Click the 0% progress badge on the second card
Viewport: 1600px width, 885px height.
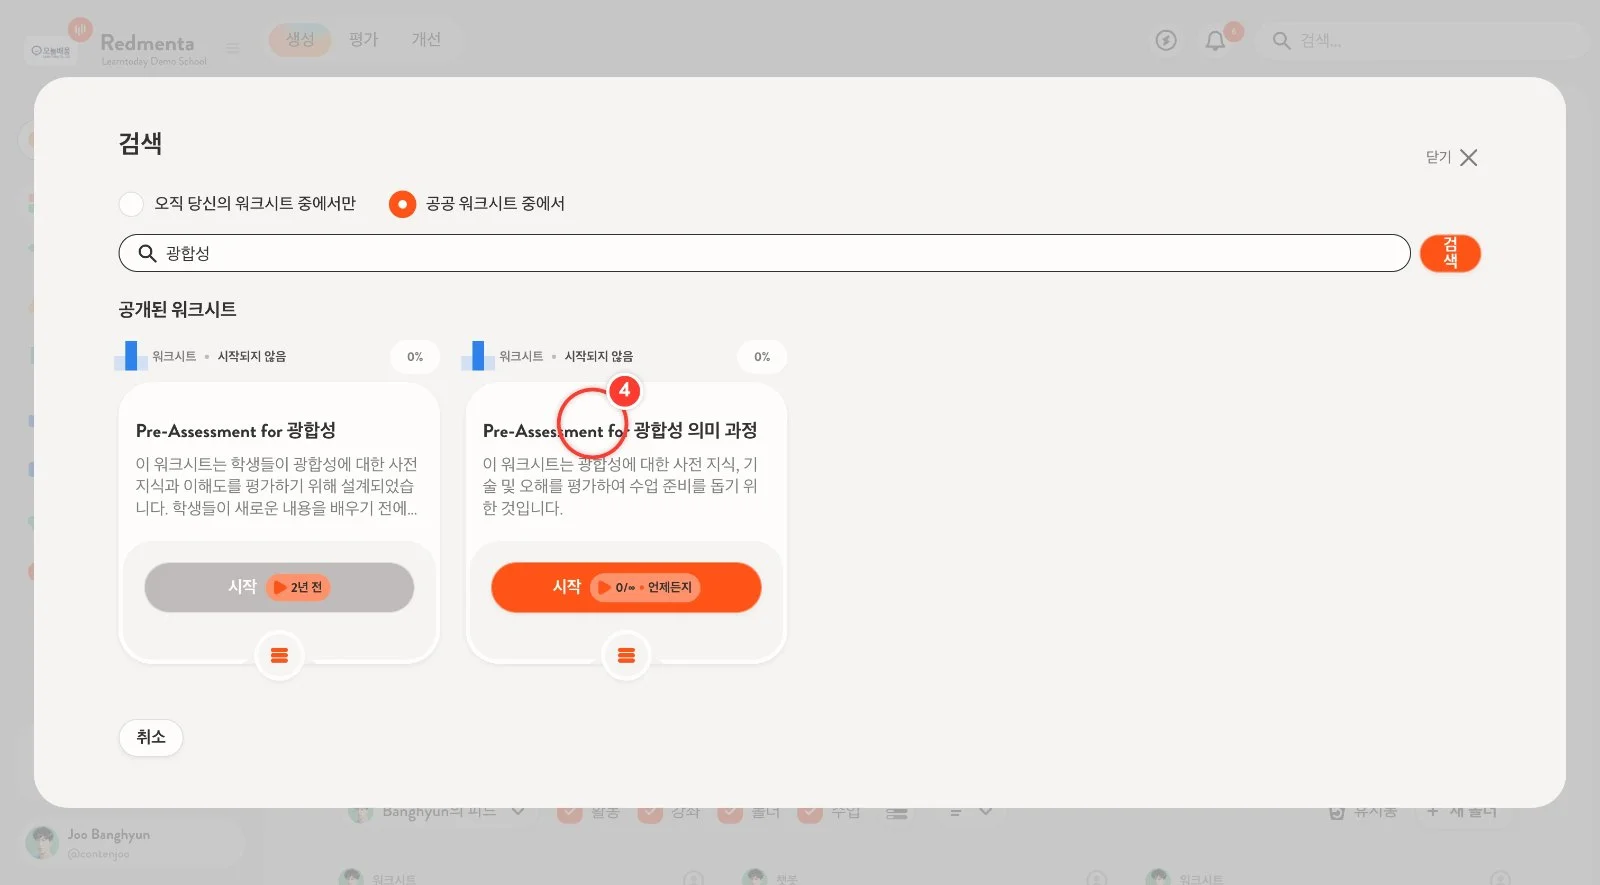tap(762, 357)
